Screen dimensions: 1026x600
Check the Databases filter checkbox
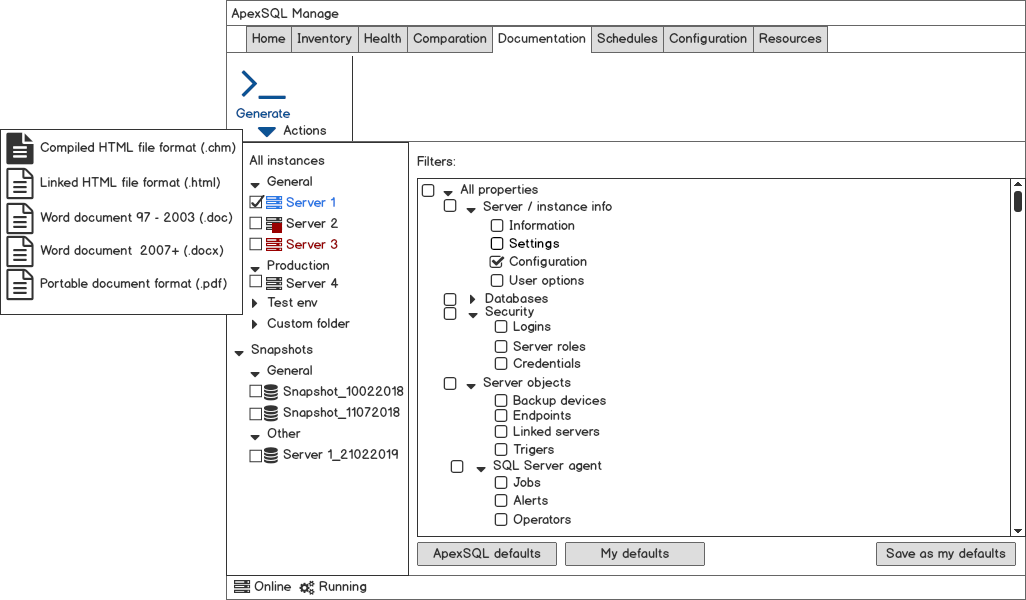coord(450,299)
